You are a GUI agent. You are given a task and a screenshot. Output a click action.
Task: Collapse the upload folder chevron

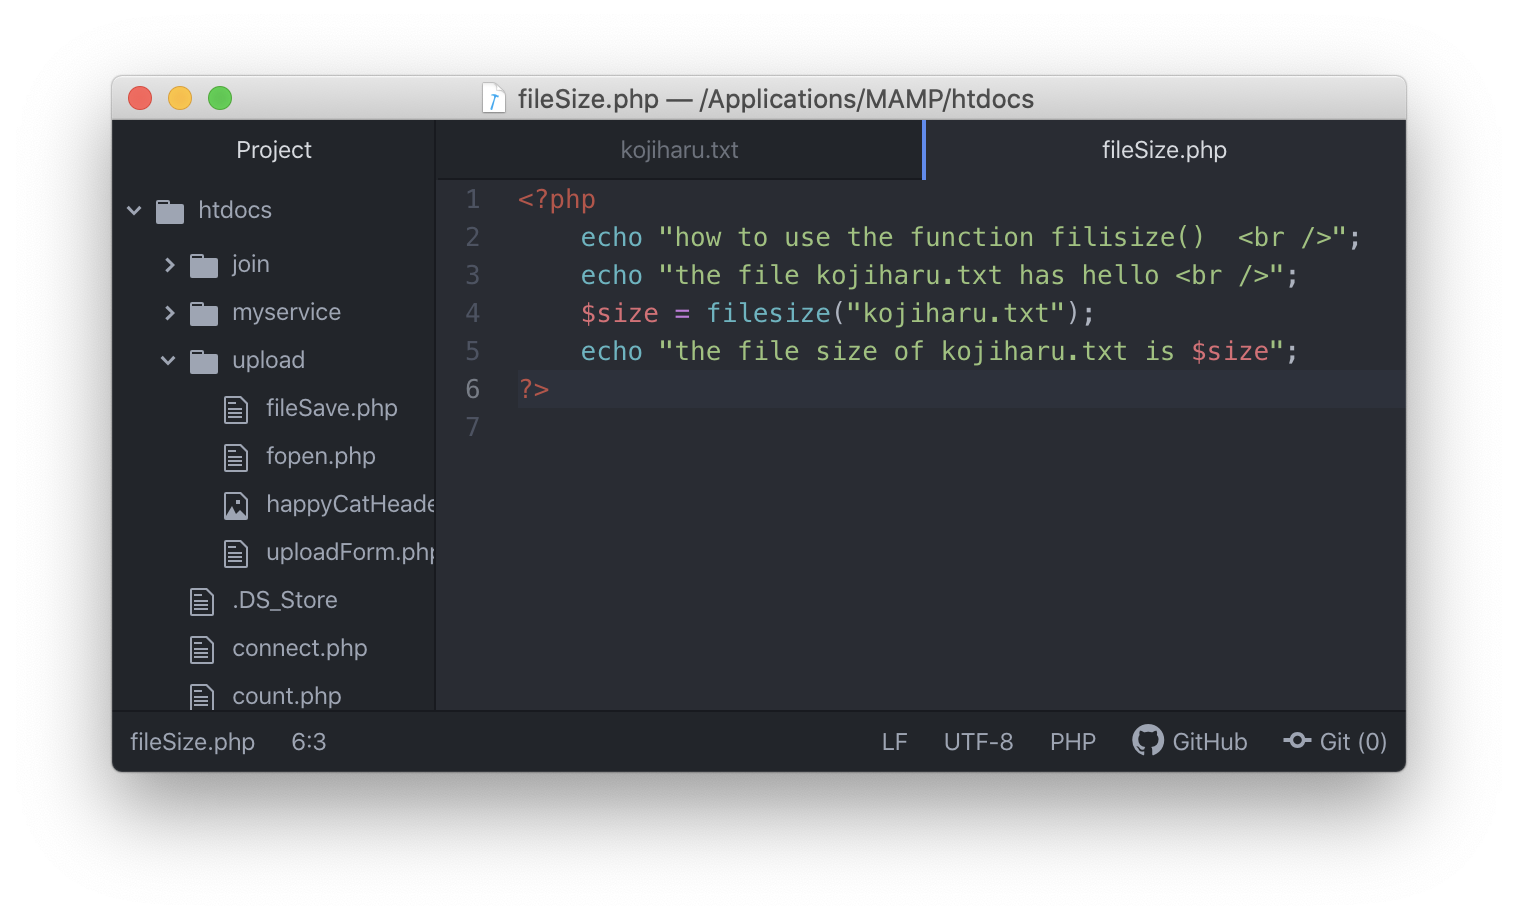[x=168, y=360]
